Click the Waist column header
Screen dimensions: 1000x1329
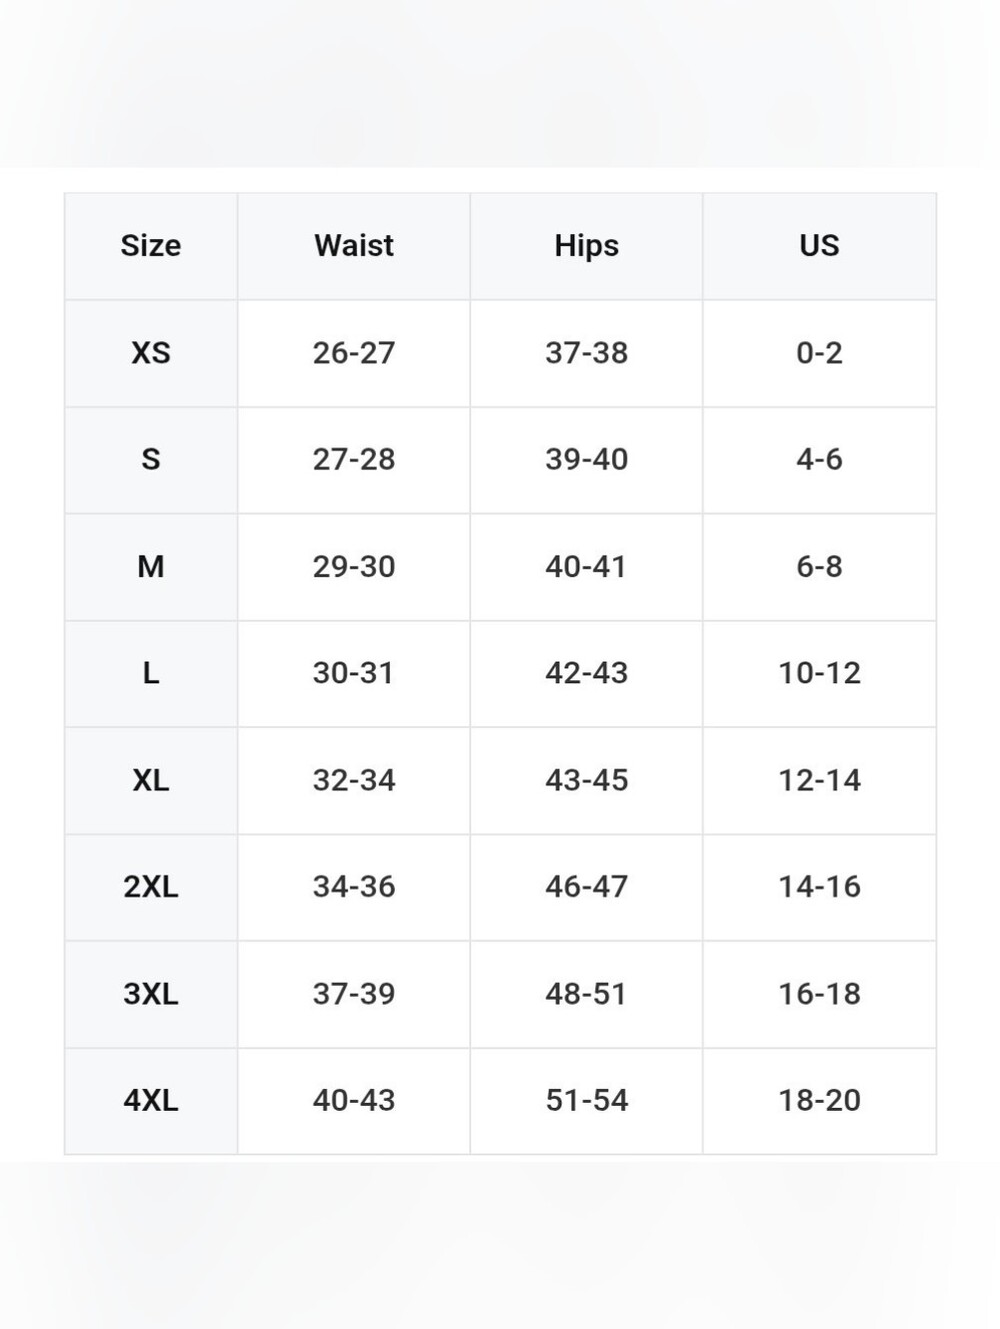click(x=354, y=246)
